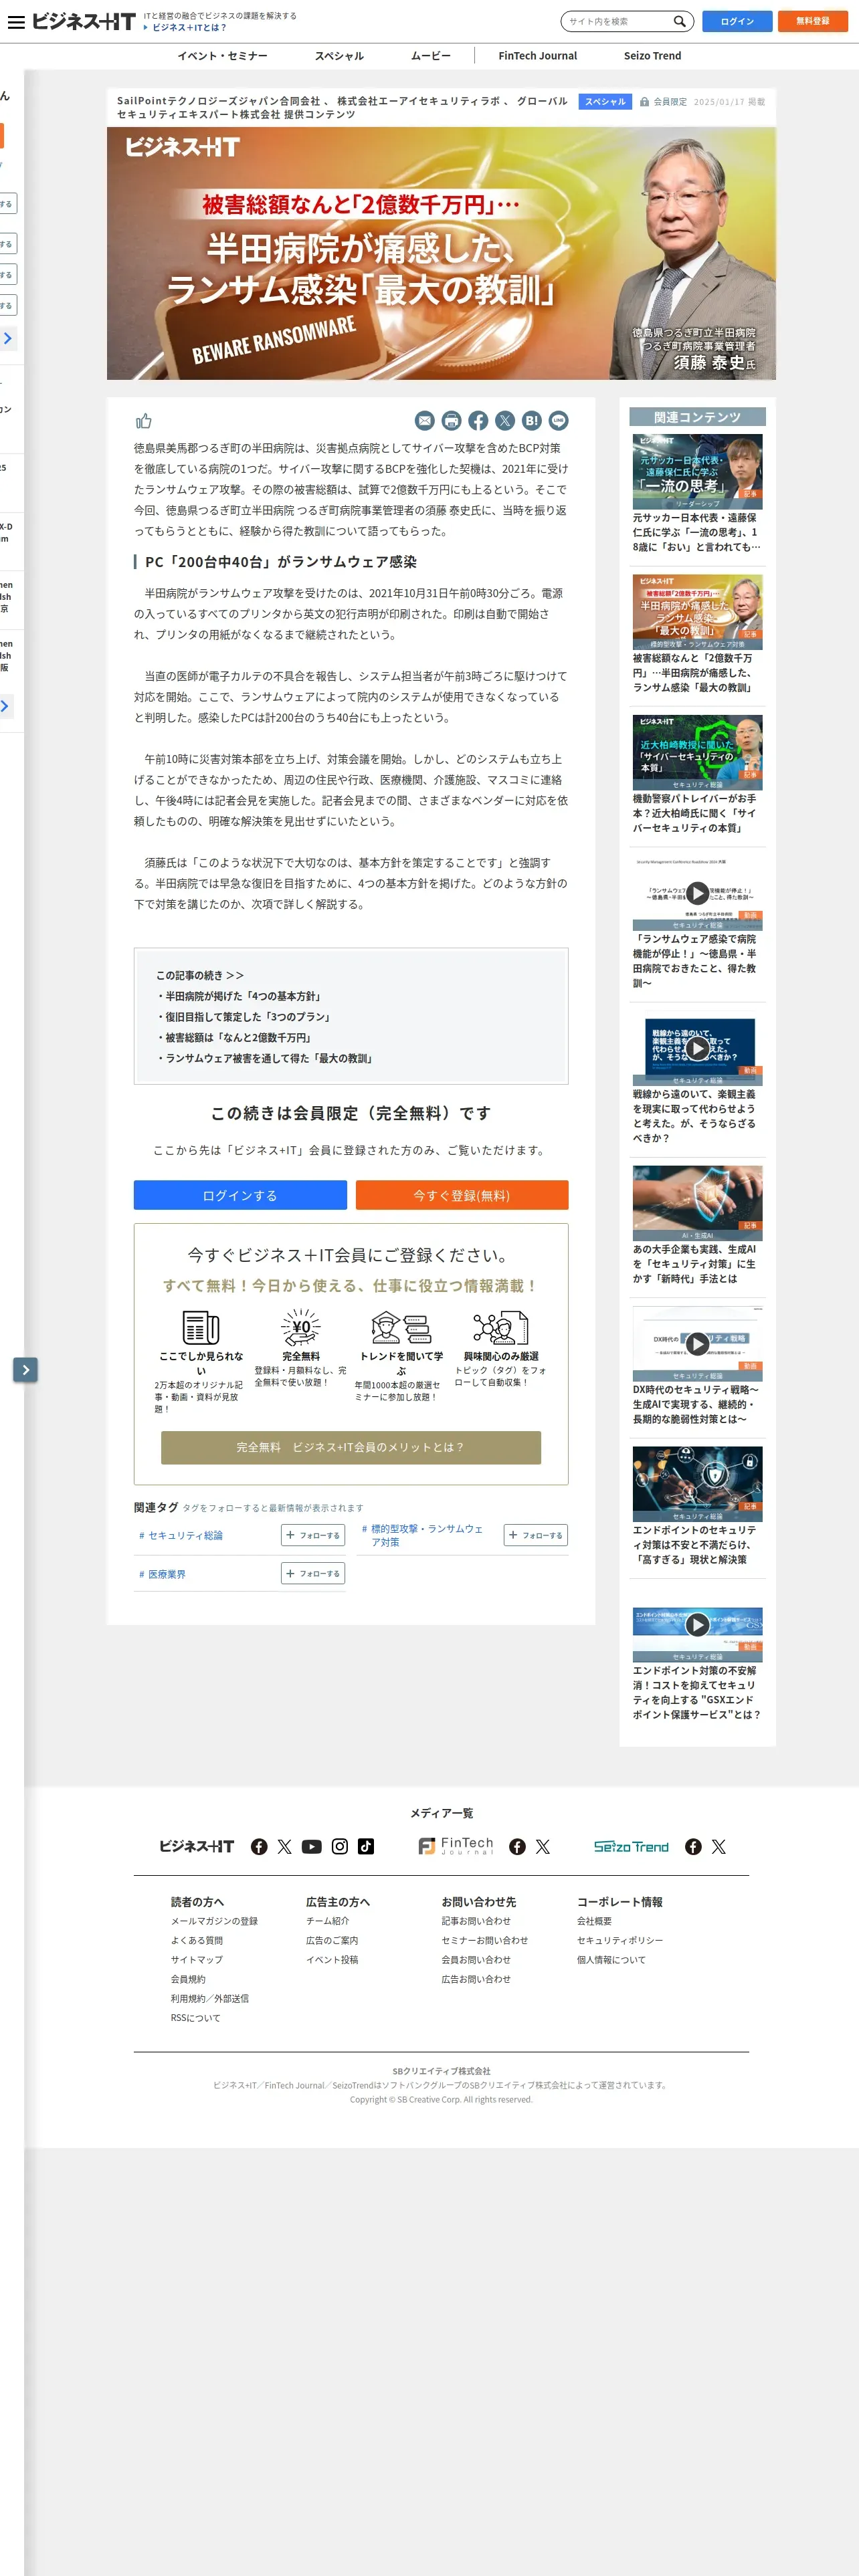859x2576 pixels.
Task: Click the スペシャル category badge
Action: 605,102
